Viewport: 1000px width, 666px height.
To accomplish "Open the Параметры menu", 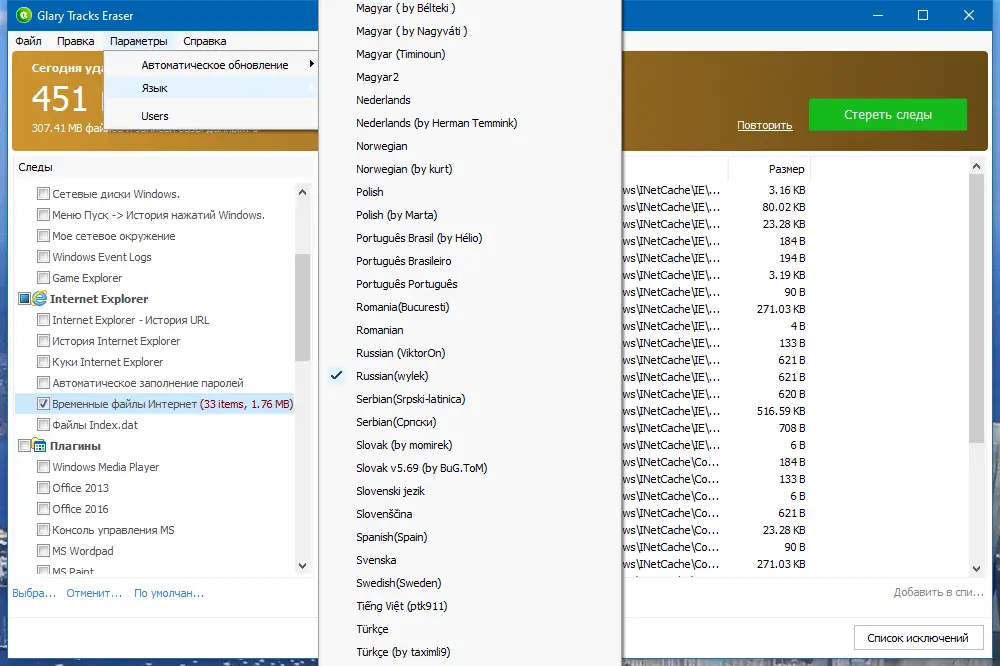I will pyautogui.click(x=138, y=41).
